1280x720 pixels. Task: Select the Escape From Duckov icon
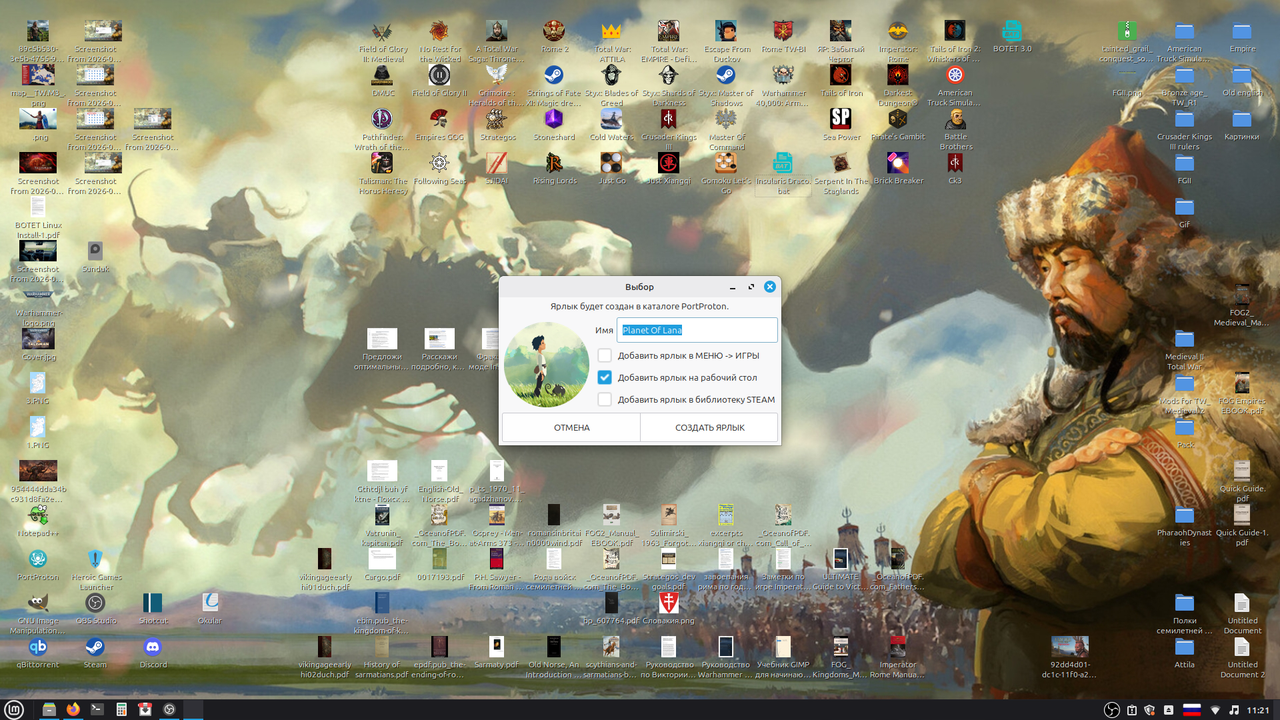(x=726, y=31)
